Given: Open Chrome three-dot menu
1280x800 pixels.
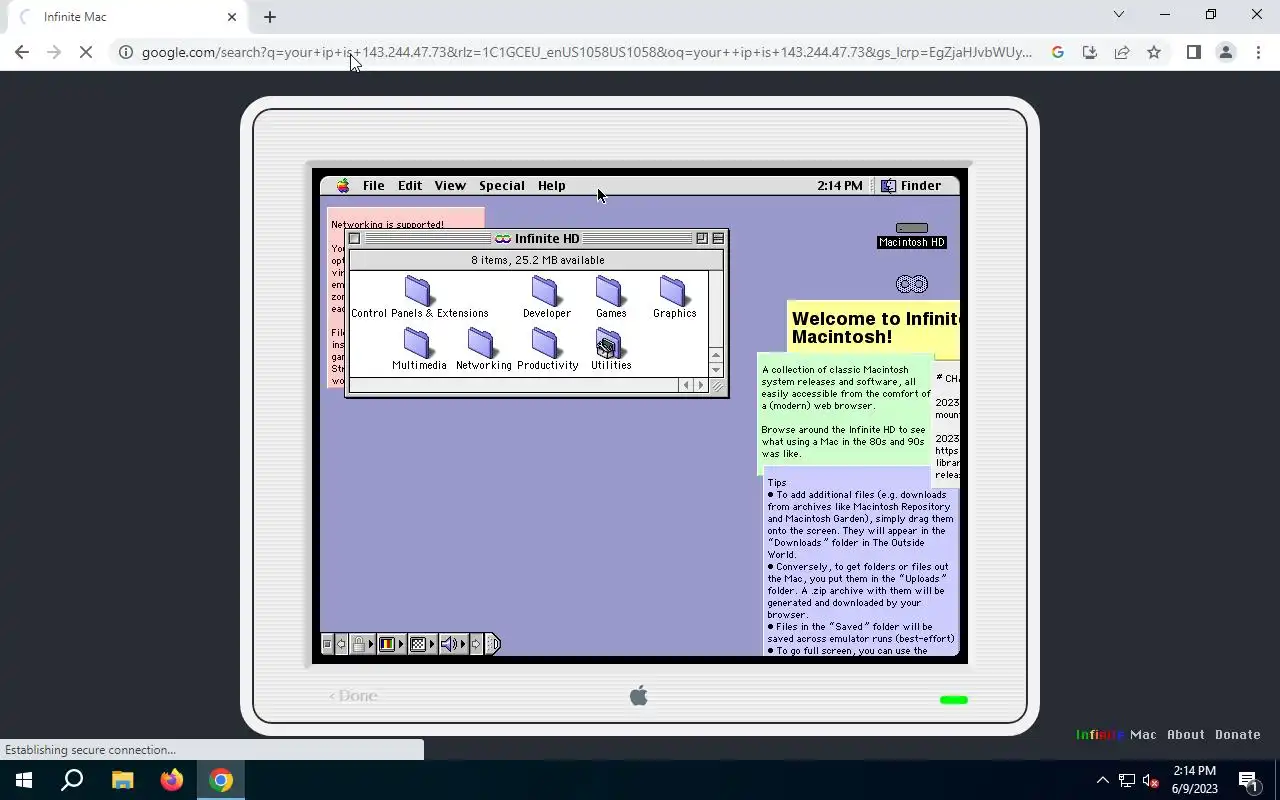Looking at the screenshot, I should [x=1258, y=52].
